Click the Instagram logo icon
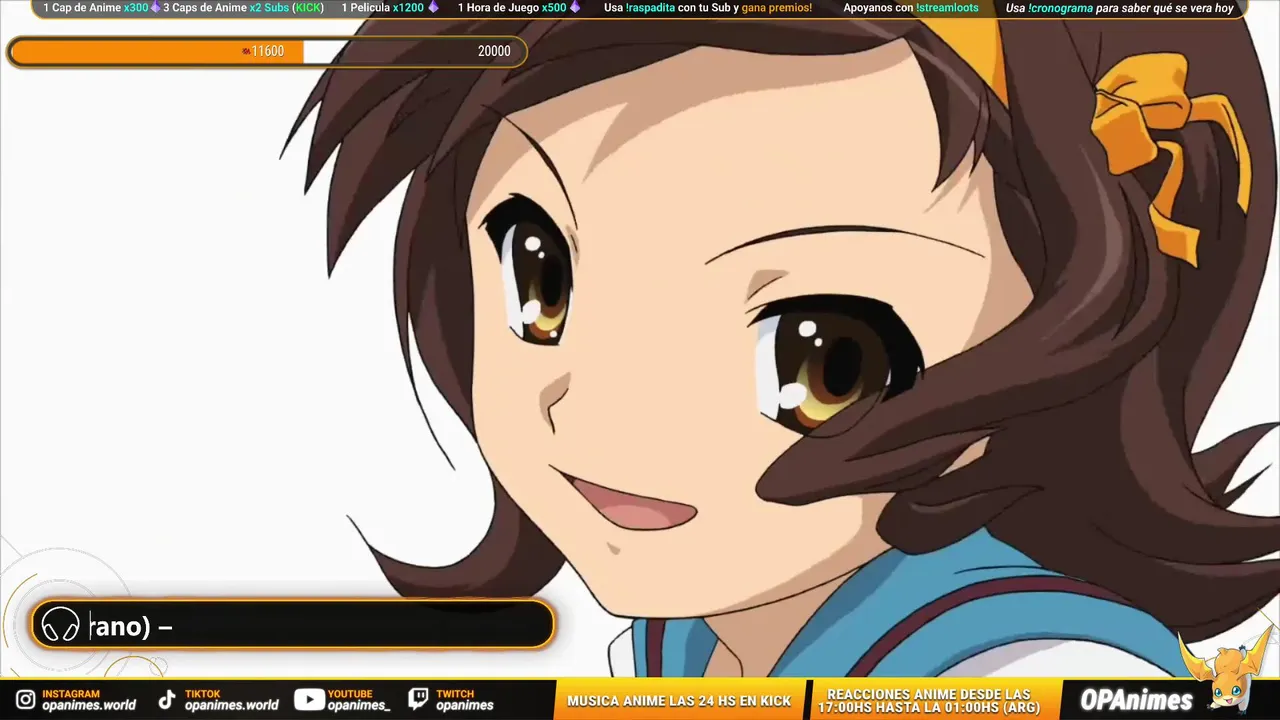The width and height of the screenshot is (1280, 720). click(x=25, y=700)
